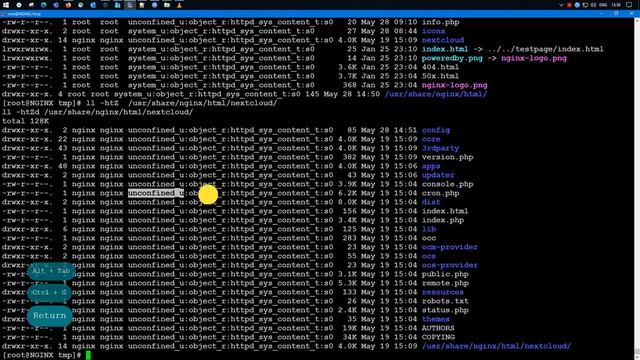Click the lib directory name
This screenshot has width=640, height=360.
pyautogui.click(x=429, y=229)
